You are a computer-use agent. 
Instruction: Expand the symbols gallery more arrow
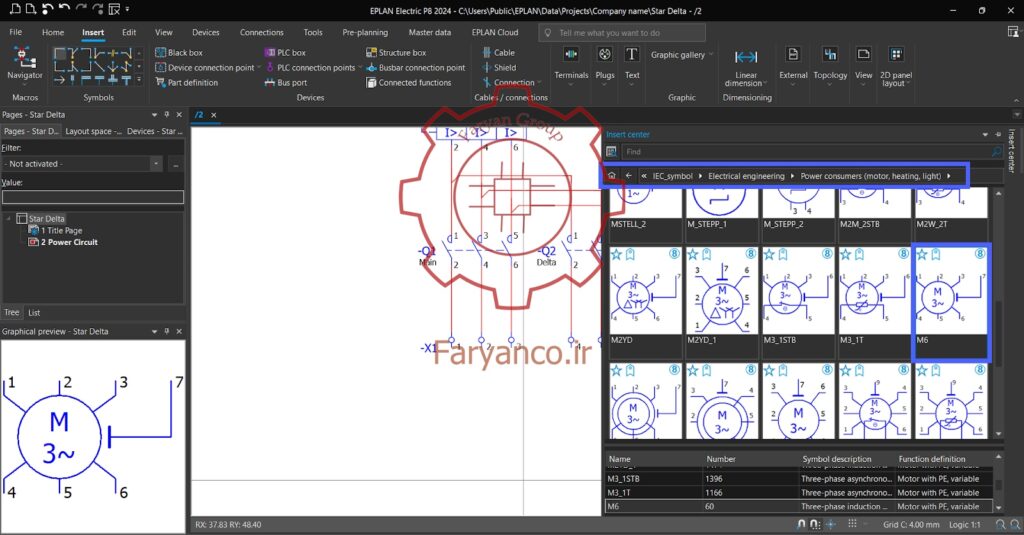point(138,80)
